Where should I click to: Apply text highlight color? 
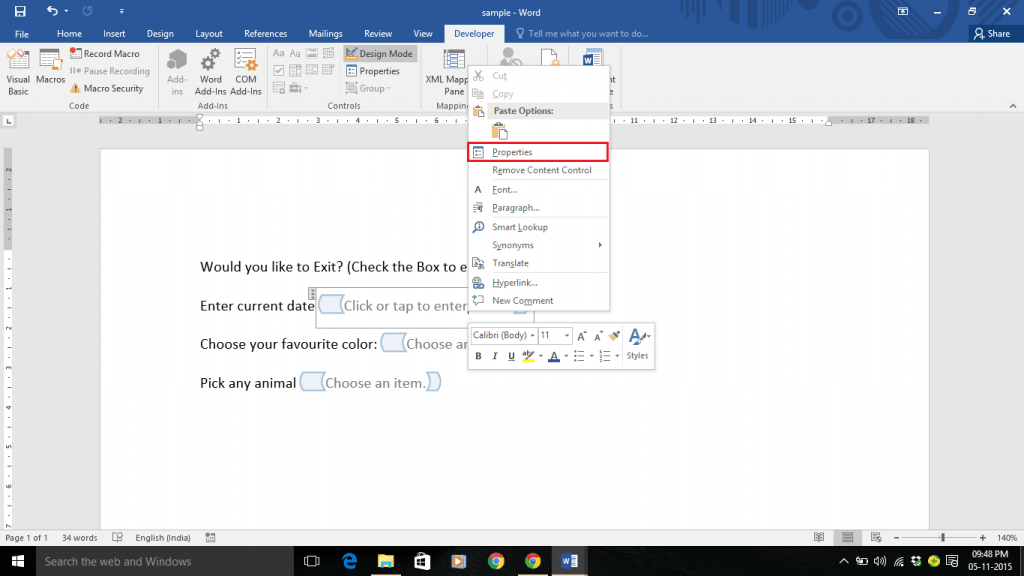click(x=527, y=356)
